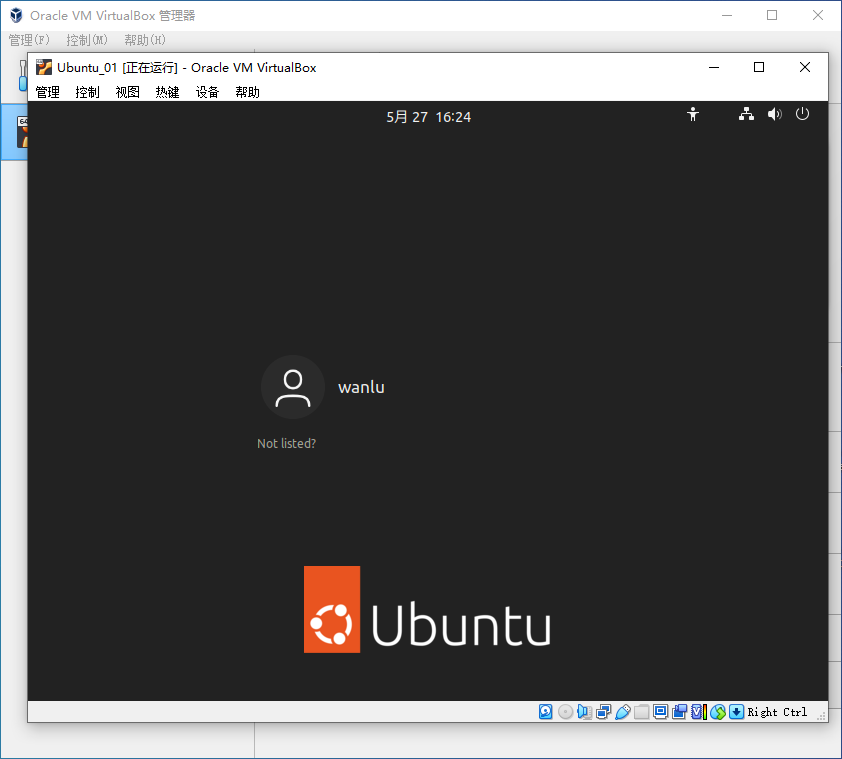Open the power menu icon in Ubuntu top bar

(802, 114)
